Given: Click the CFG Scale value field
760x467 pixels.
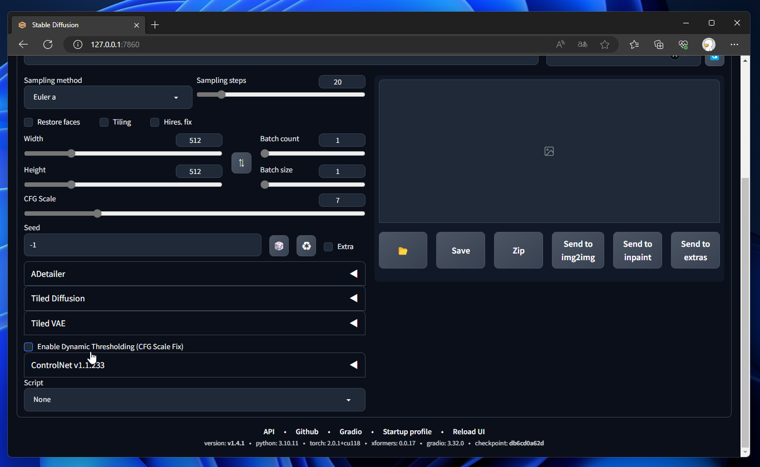Looking at the screenshot, I should (x=342, y=200).
